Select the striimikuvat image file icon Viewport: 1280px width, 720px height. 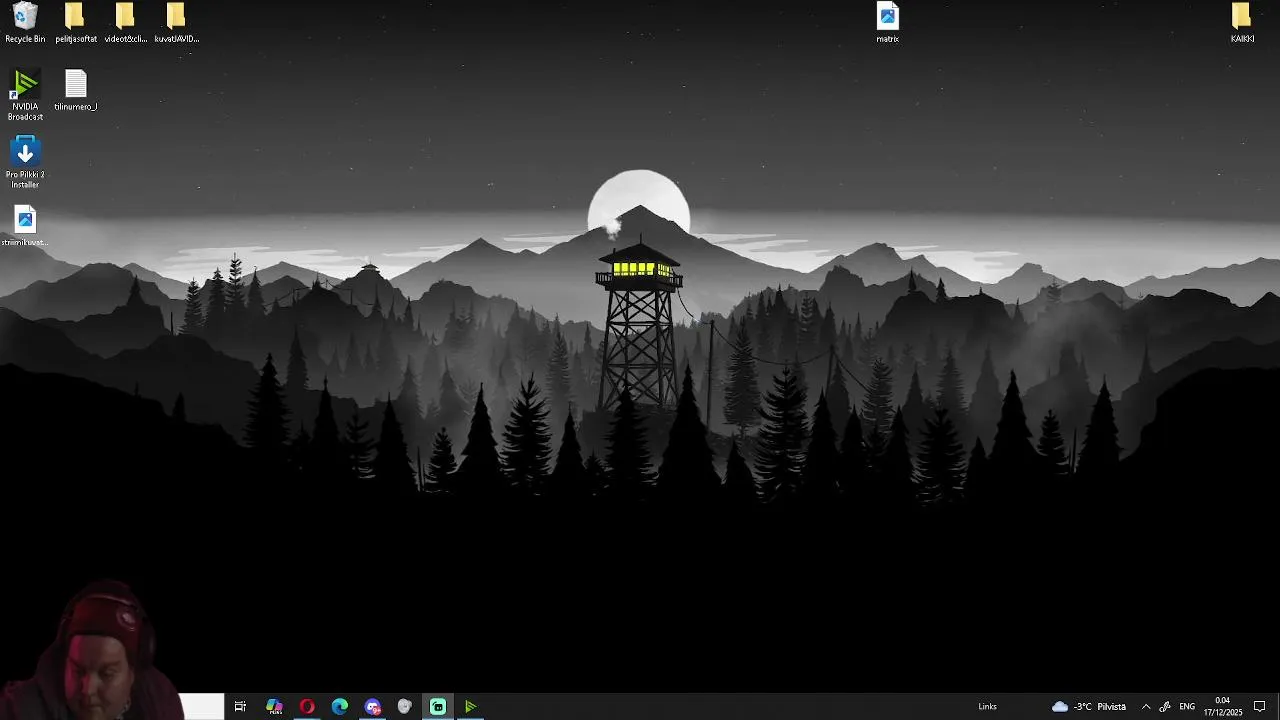(x=25, y=226)
